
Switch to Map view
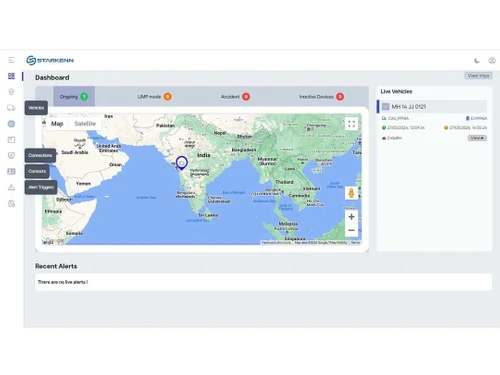point(57,124)
